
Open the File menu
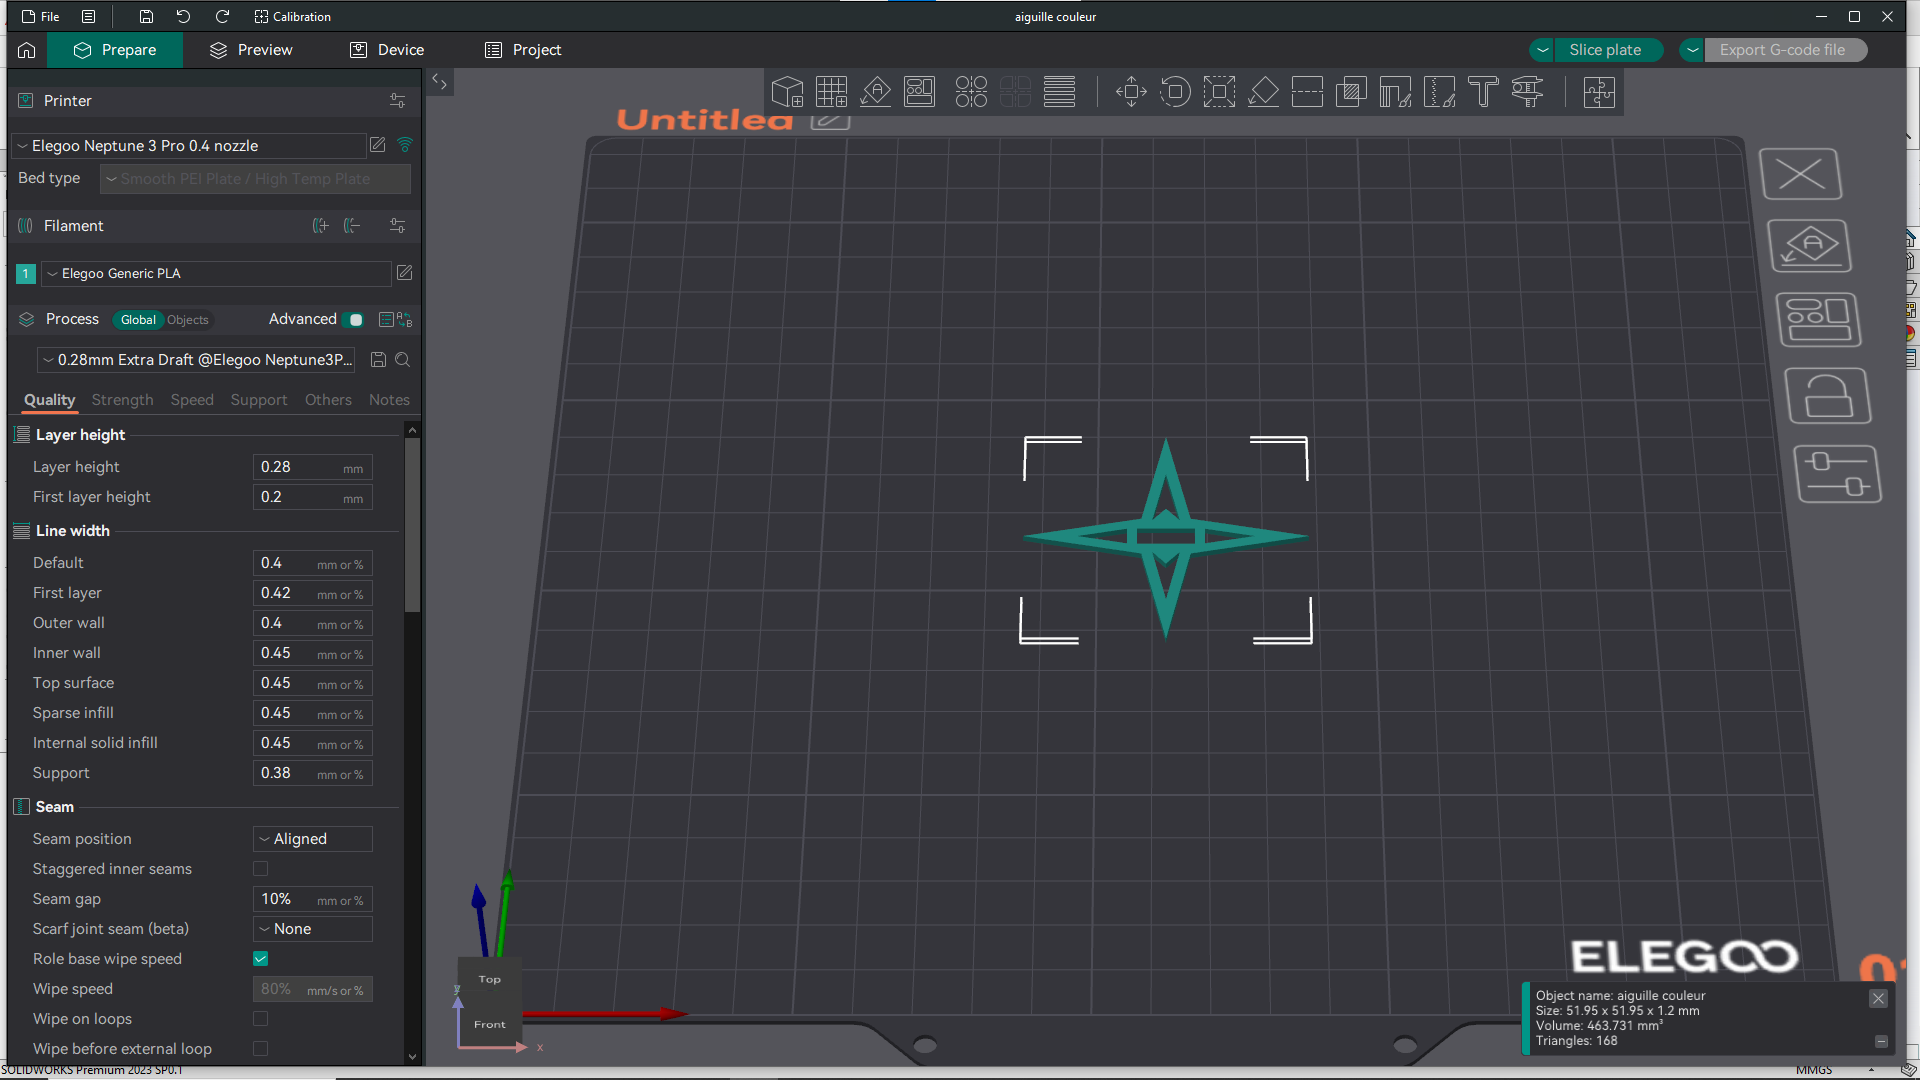(41, 16)
